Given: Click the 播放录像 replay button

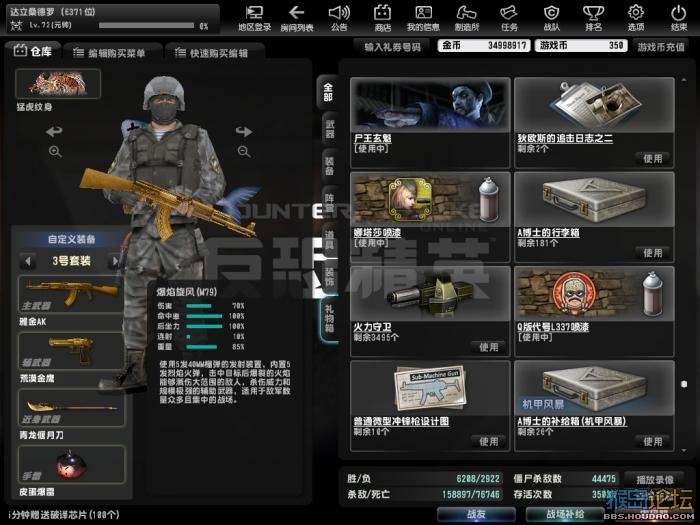Looking at the screenshot, I should [x=654, y=479].
